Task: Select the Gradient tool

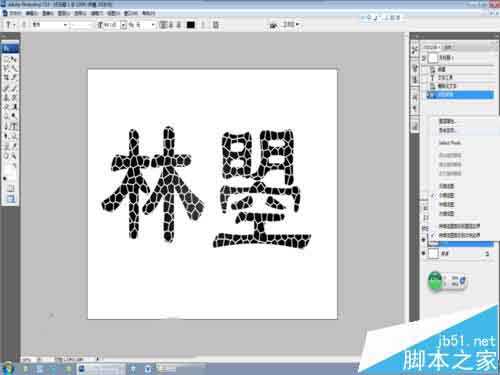Action: (x=14, y=107)
